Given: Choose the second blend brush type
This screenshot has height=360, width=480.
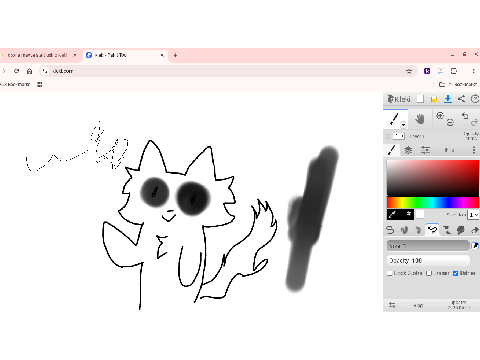Looking at the screenshot, I should [404, 230].
